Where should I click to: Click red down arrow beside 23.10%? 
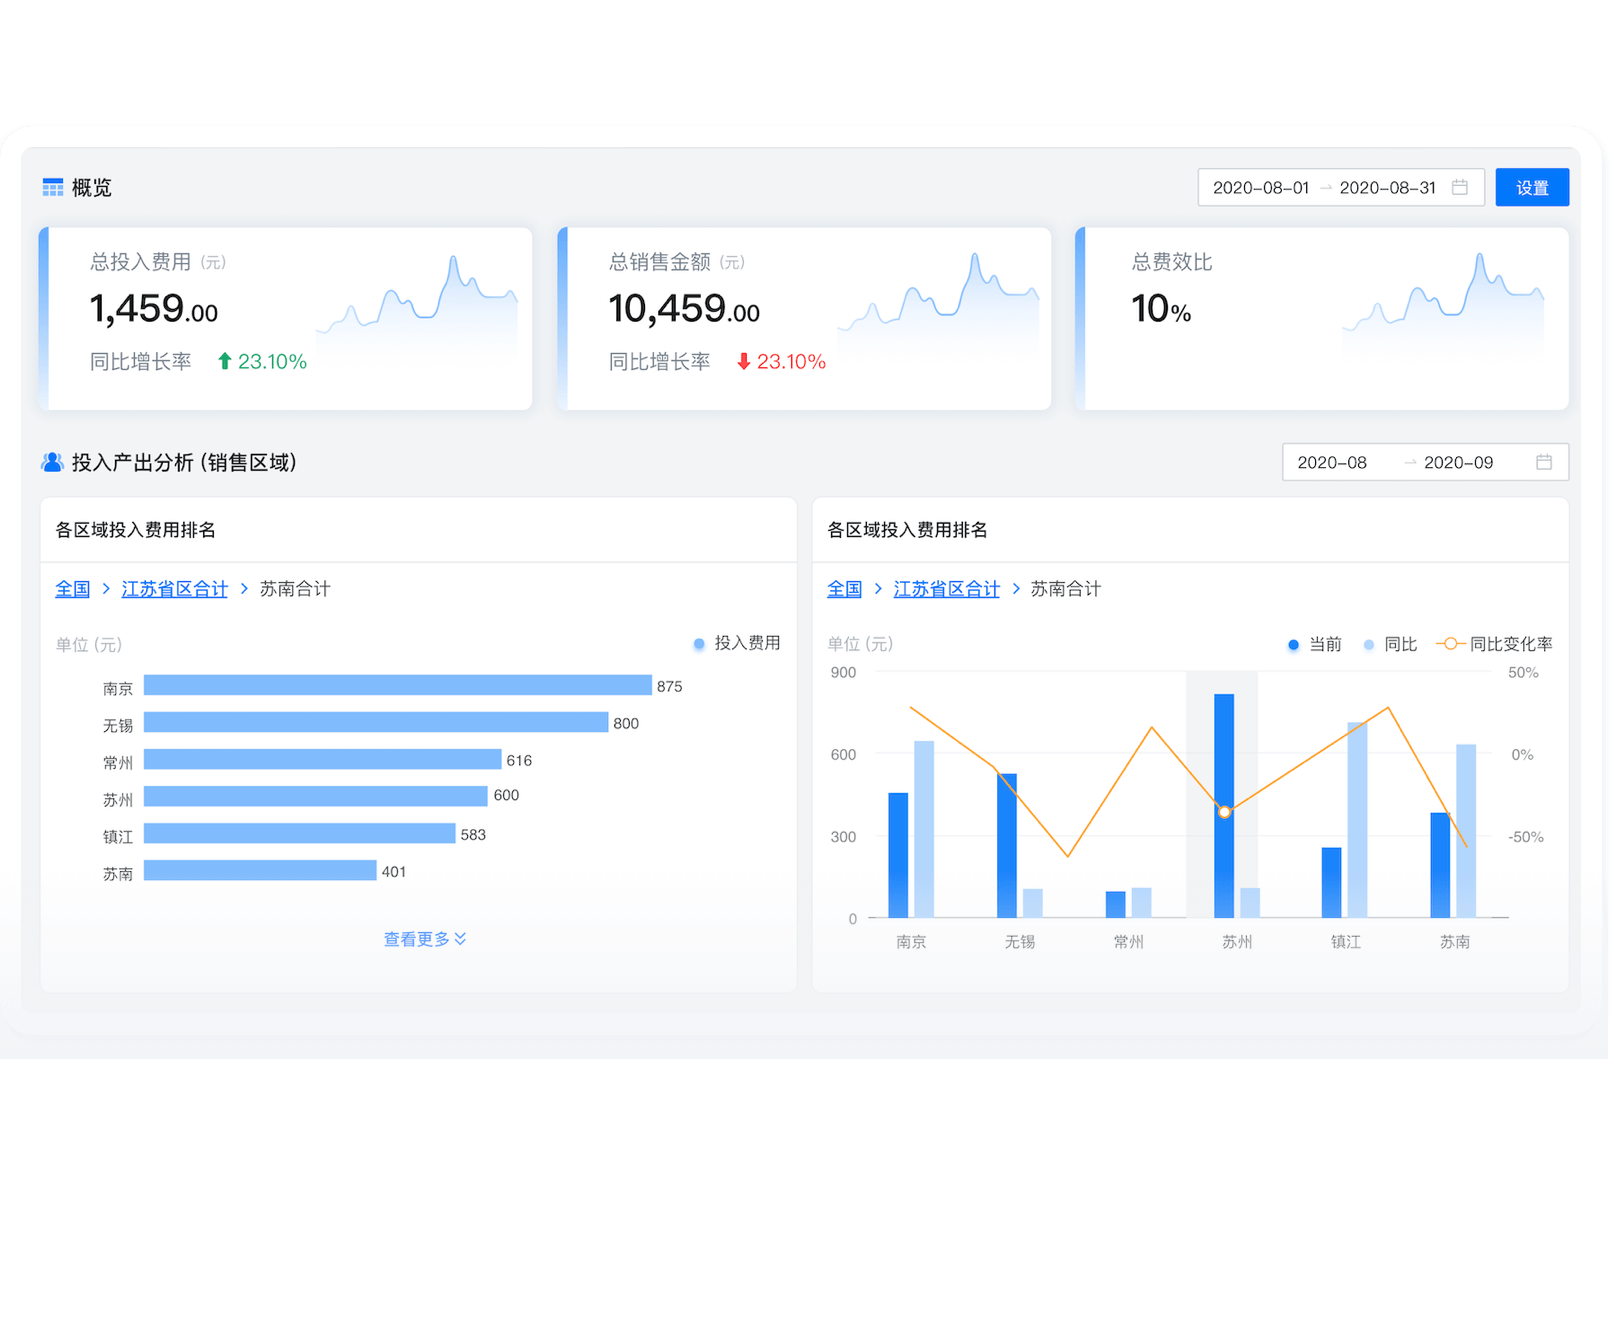click(744, 361)
